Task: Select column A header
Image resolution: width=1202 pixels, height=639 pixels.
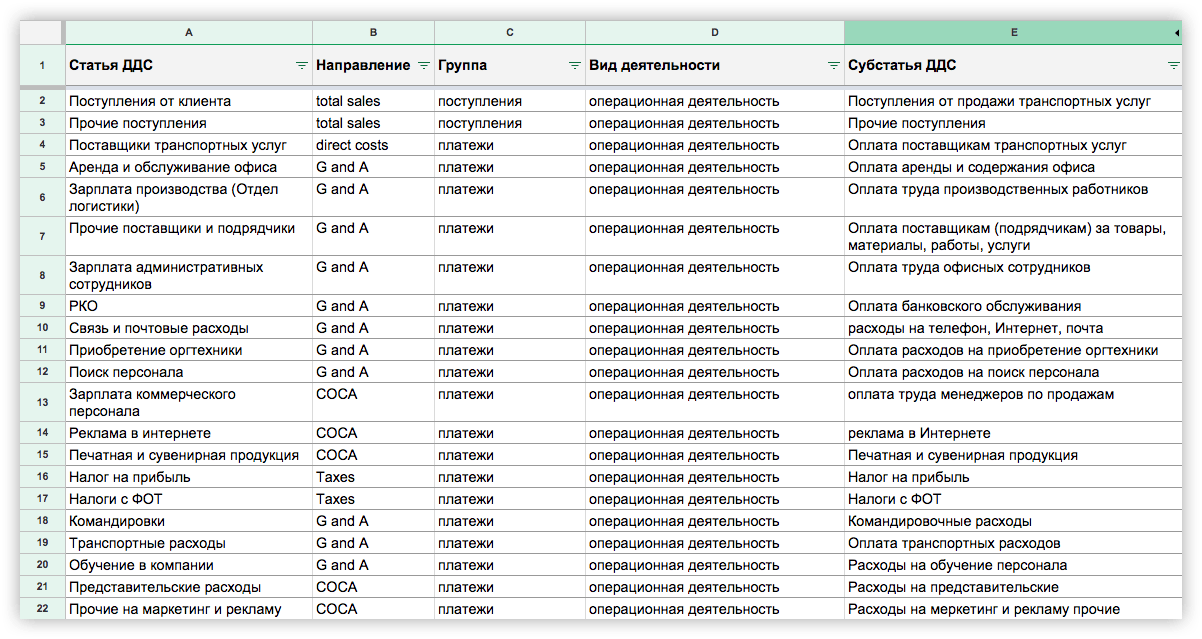Action: pyautogui.click(x=189, y=33)
